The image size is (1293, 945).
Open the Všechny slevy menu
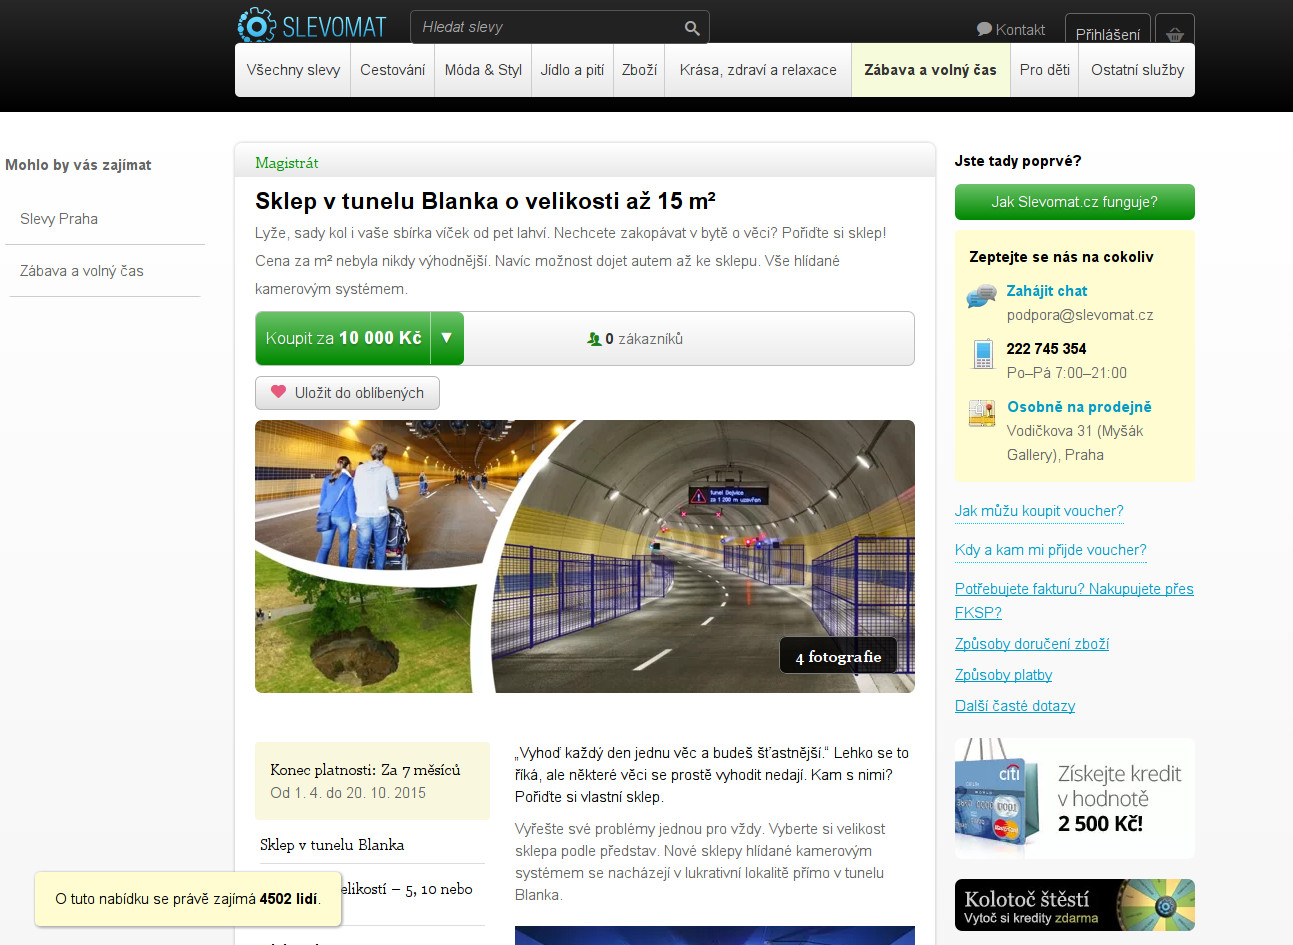[293, 70]
